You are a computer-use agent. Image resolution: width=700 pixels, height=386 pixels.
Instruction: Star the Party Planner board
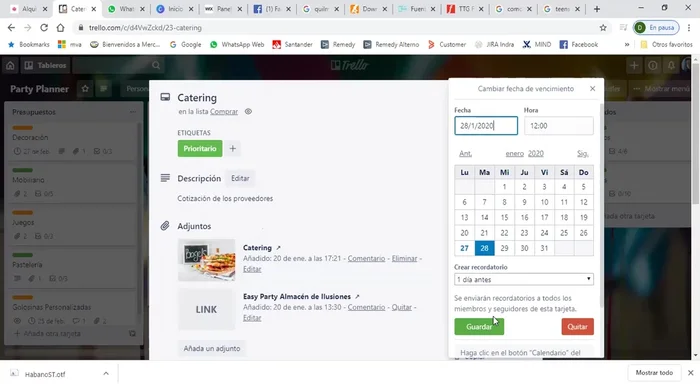click(85, 89)
